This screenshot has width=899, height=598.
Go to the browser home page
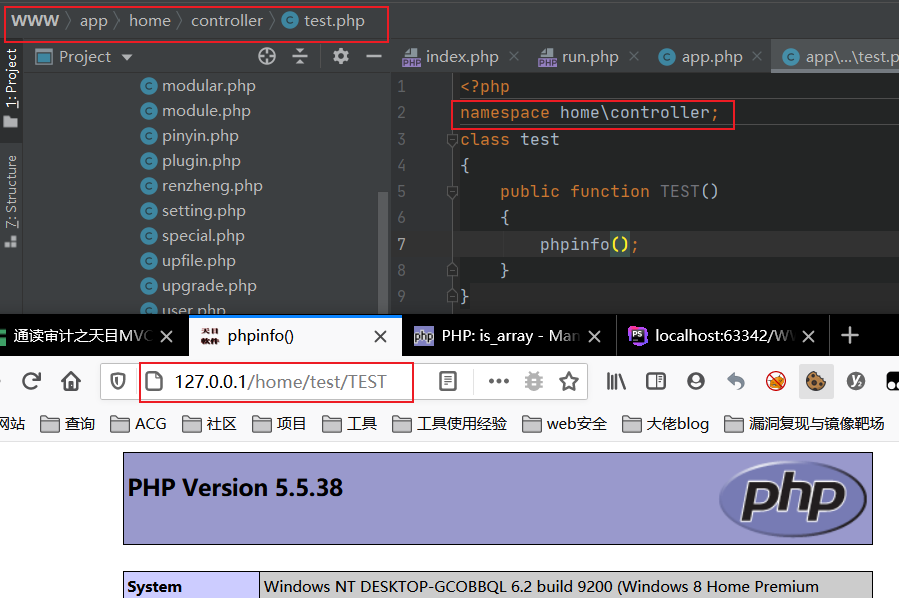71,381
